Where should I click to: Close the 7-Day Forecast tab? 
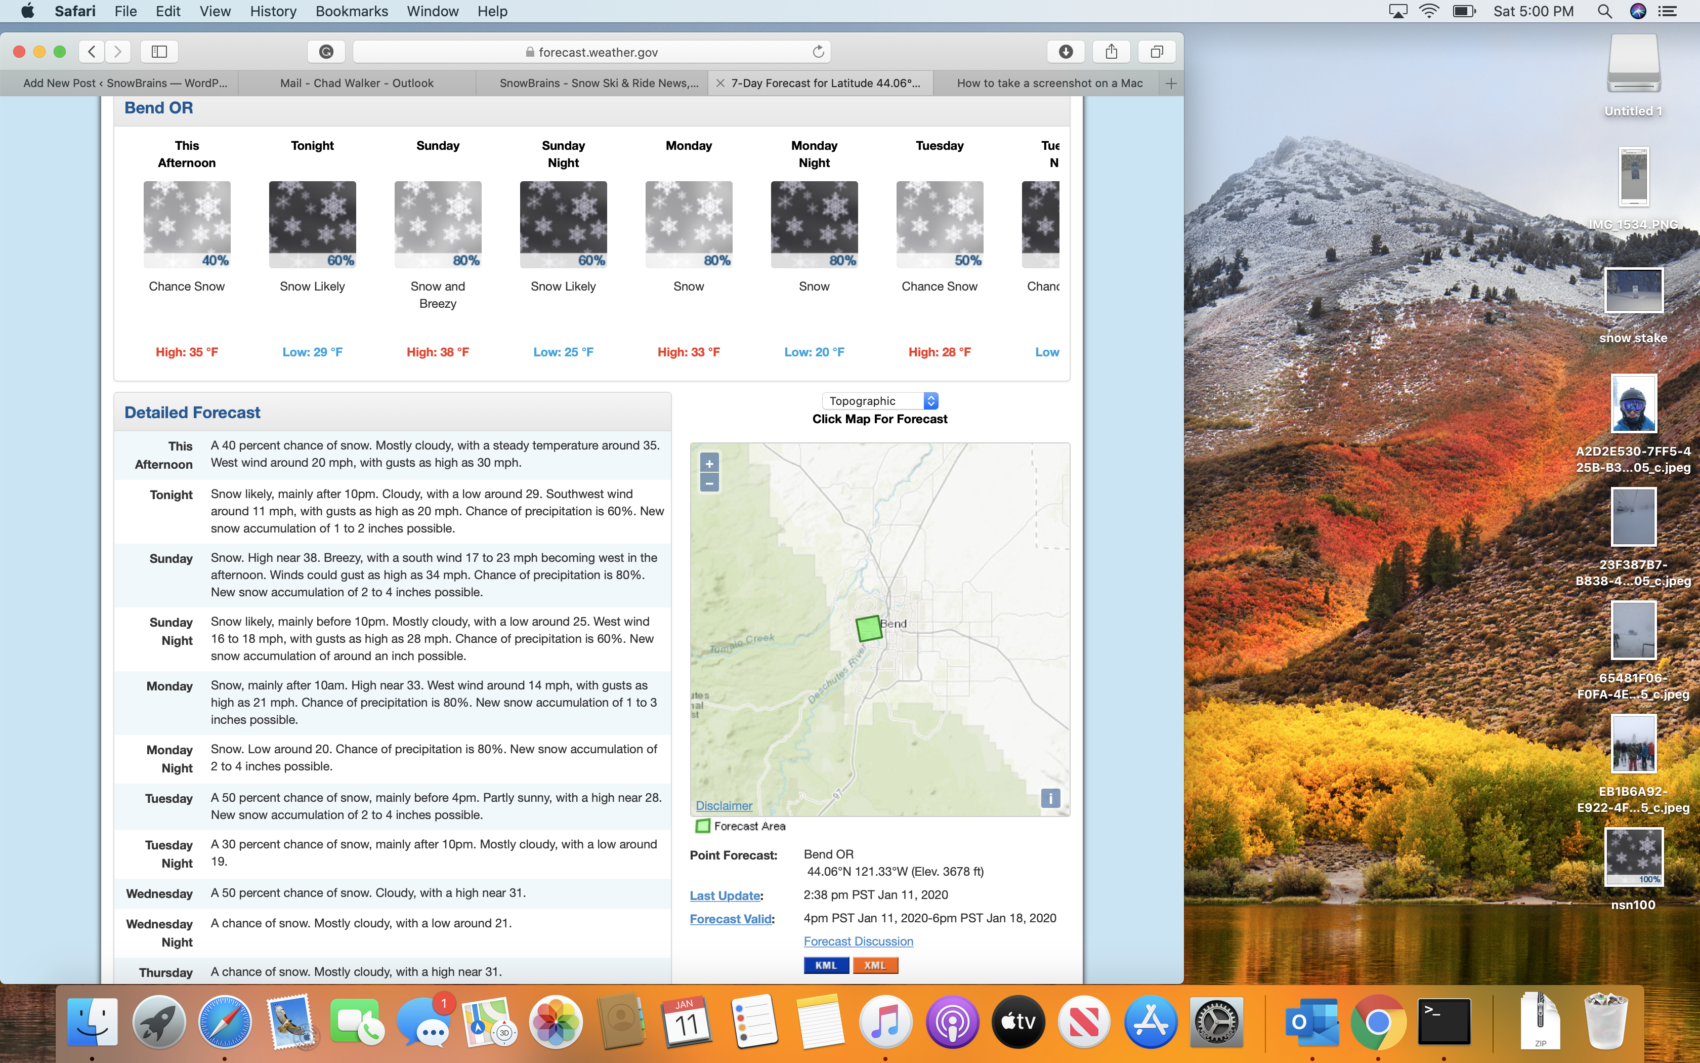point(720,83)
